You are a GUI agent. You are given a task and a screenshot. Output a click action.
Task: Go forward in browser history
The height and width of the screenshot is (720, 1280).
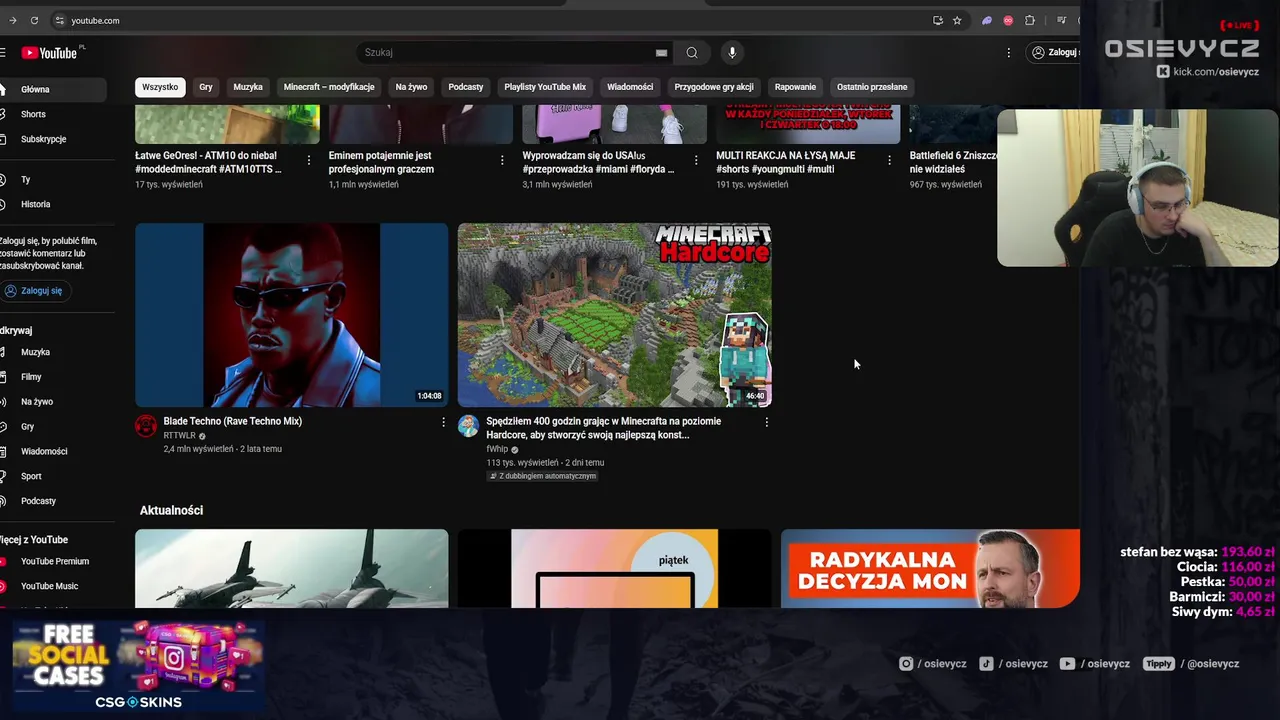click(12, 20)
